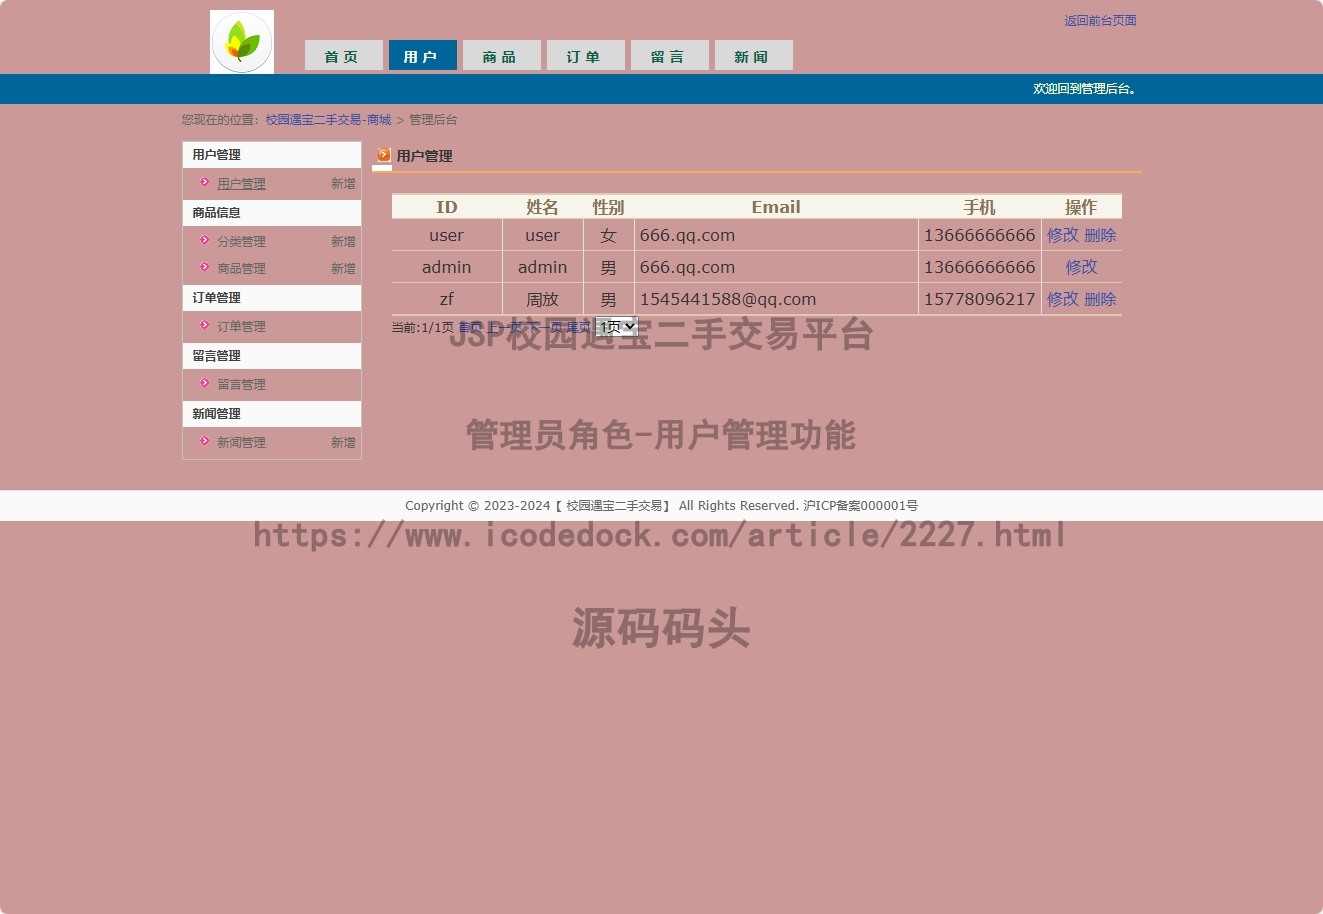Image resolution: width=1323 pixels, height=914 pixels.
Task: Click the arrow bullet beside 商品管理
Action: 204,267
